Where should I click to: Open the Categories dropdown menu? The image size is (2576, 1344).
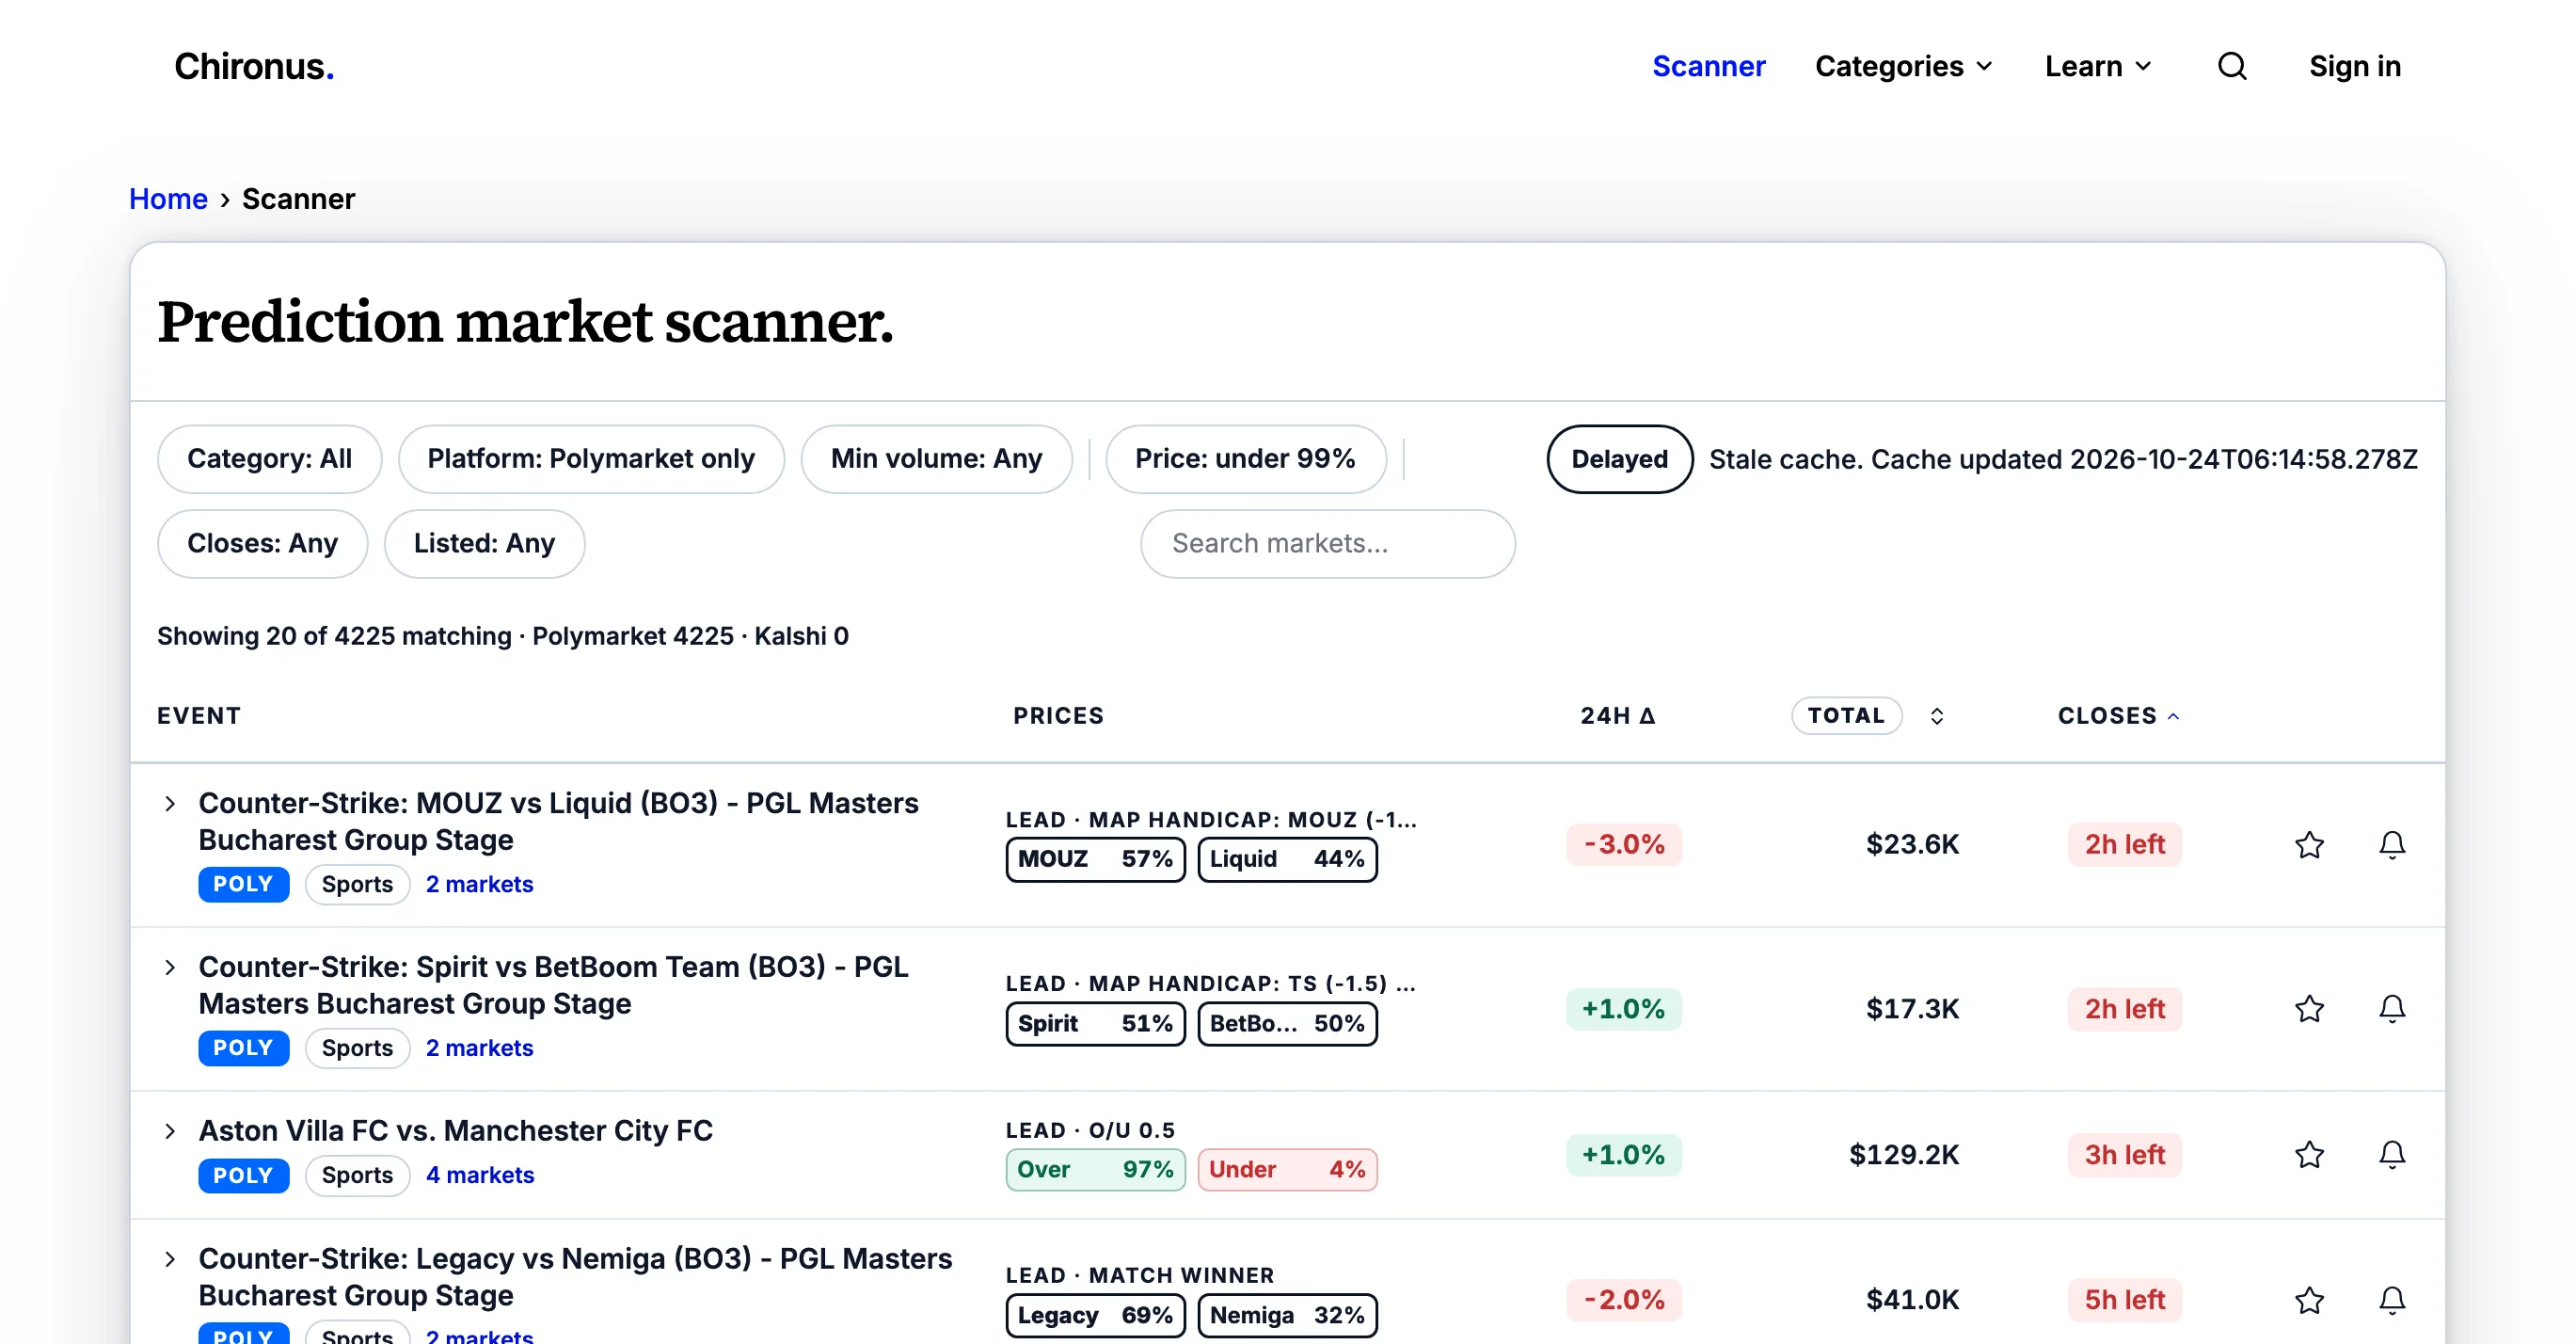coord(1903,66)
